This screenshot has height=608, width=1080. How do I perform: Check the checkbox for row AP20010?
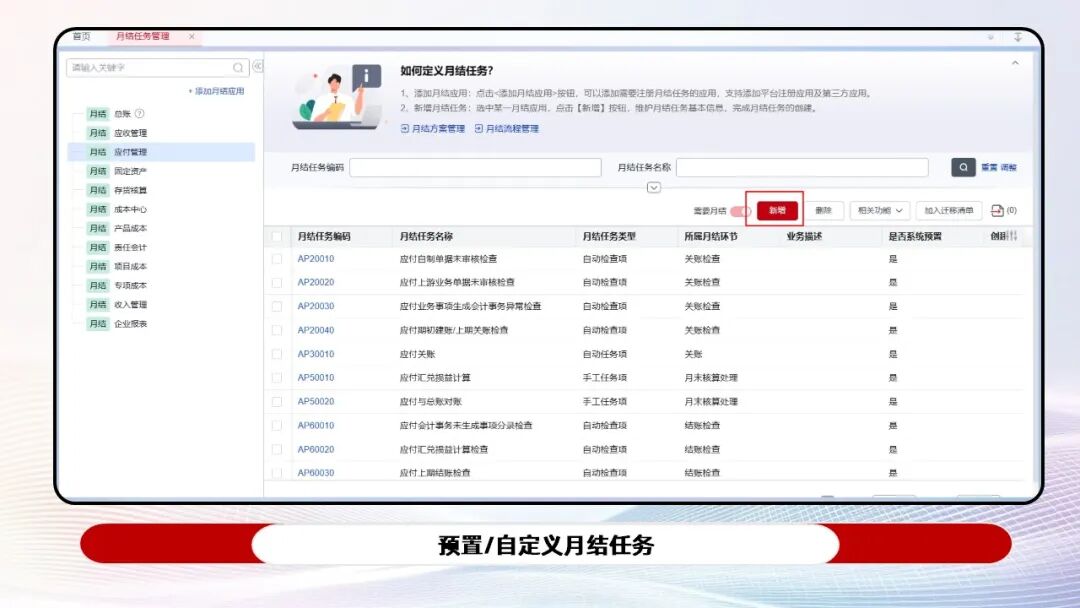(279, 260)
